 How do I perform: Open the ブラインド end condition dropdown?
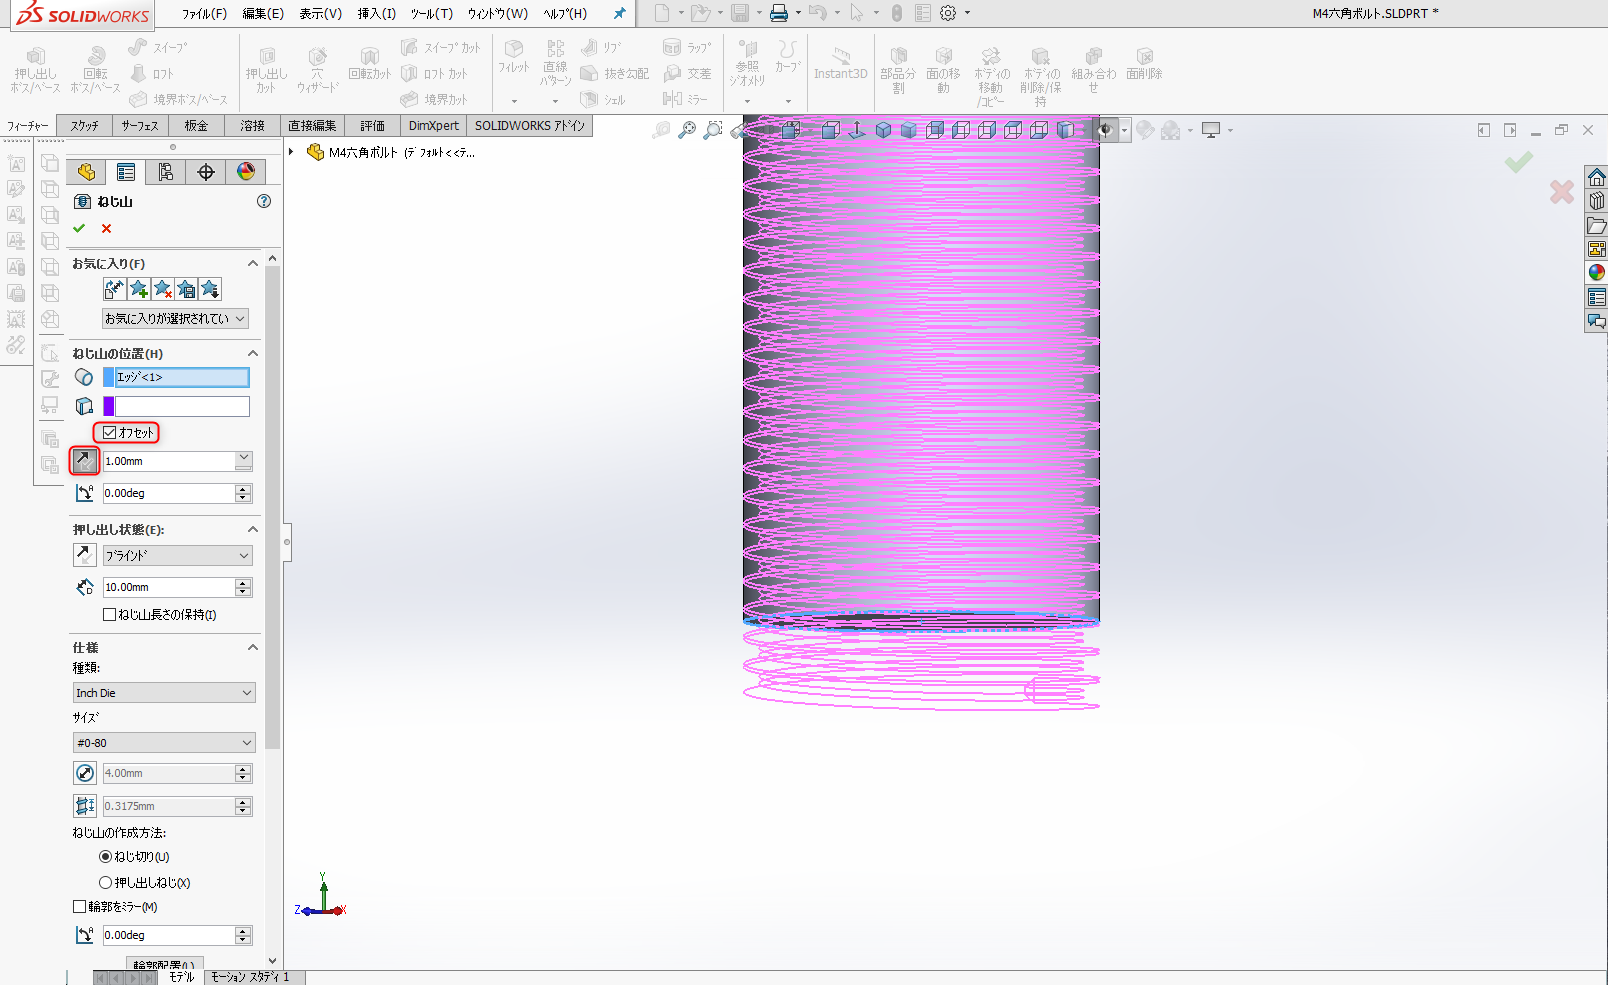(177, 556)
